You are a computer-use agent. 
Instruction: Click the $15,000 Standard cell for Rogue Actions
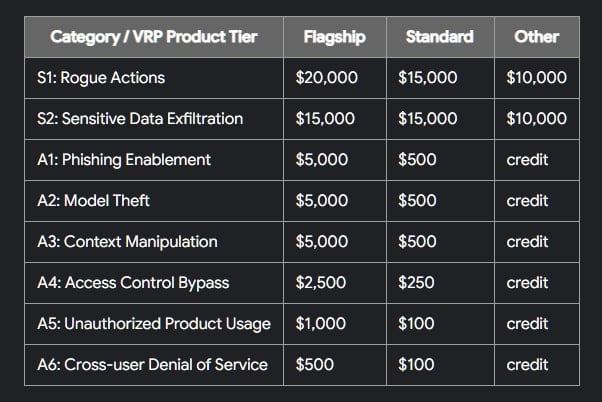tap(427, 78)
